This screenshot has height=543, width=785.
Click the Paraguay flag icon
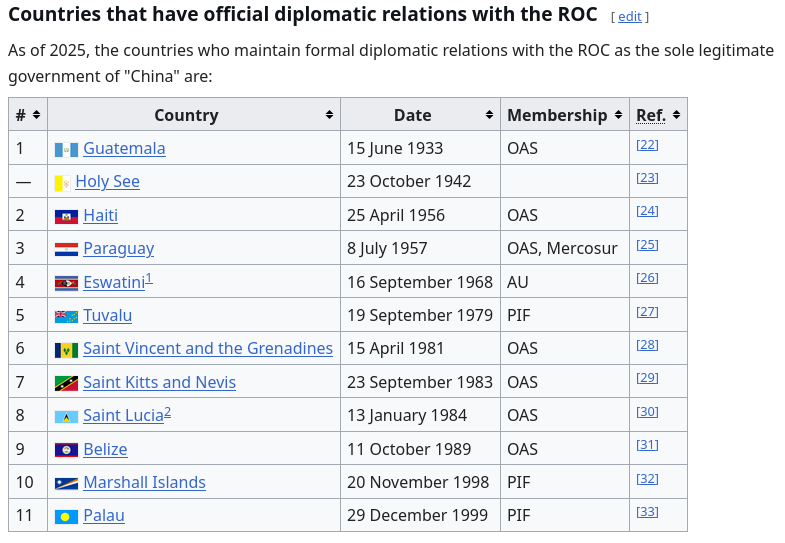coord(66,249)
